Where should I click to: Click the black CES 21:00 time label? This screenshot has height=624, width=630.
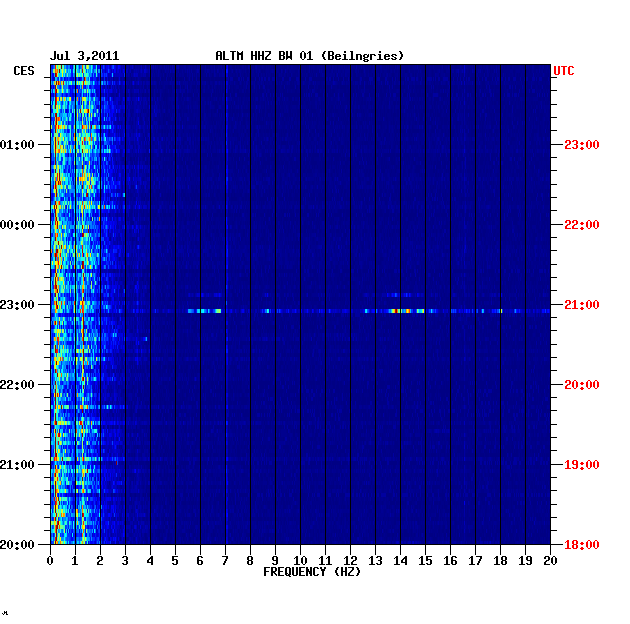(x=17, y=465)
